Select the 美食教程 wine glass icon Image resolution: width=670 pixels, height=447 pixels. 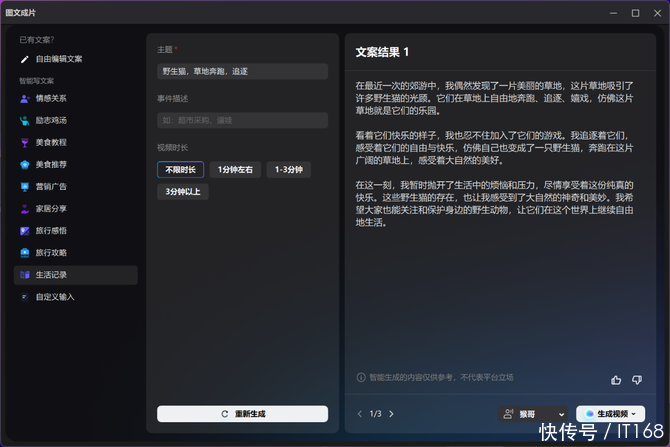(x=25, y=143)
